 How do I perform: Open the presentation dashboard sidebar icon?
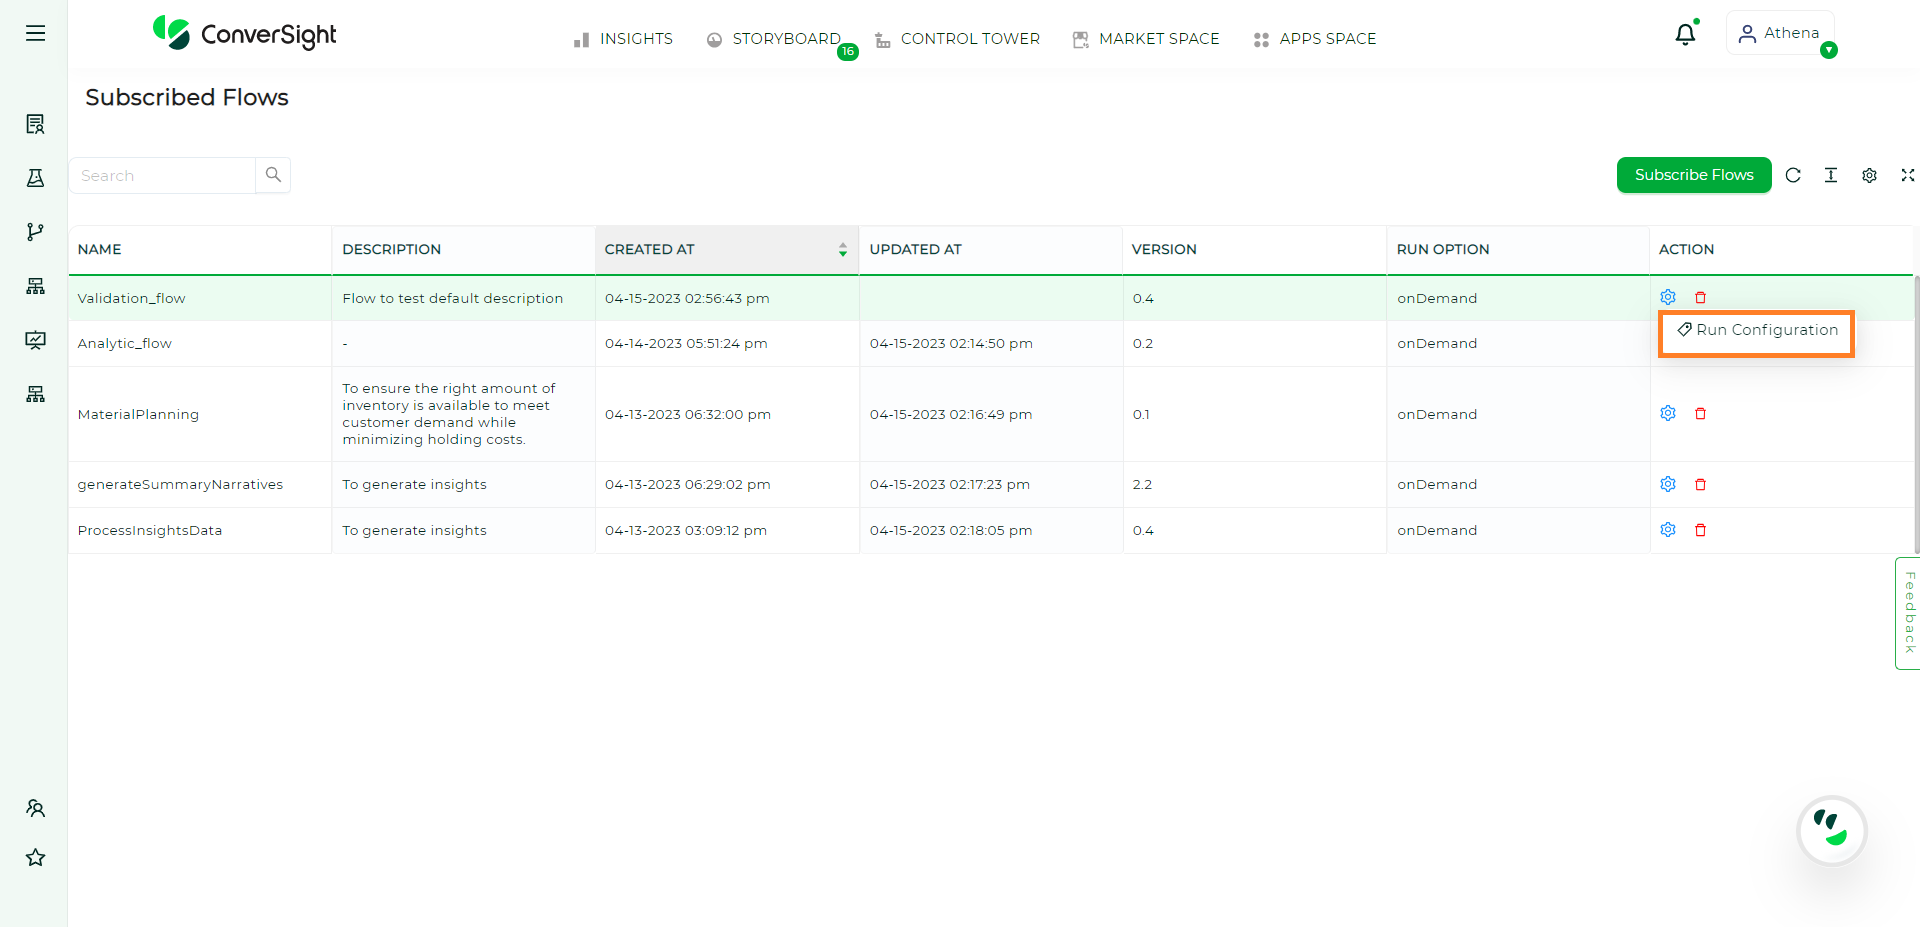coord(35,340)
